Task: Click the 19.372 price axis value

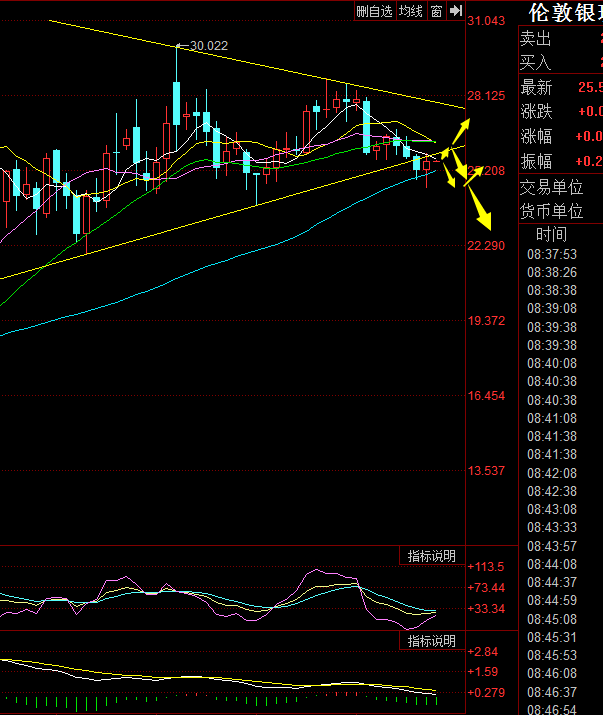Action: [x=486, y=321]
